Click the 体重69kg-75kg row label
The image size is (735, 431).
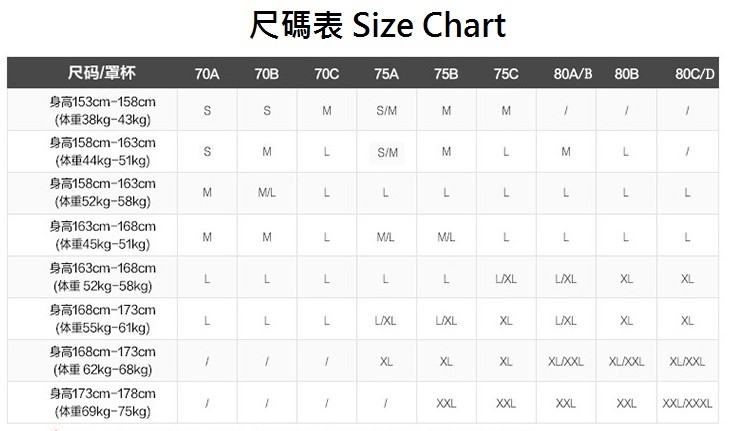[101, 411]
